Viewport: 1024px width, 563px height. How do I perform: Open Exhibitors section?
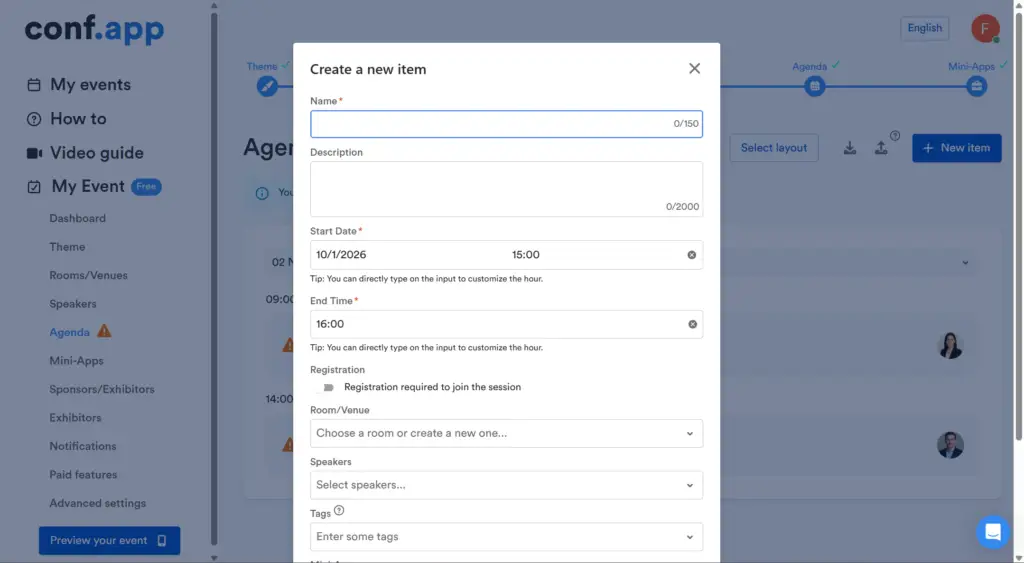point(75,417)
